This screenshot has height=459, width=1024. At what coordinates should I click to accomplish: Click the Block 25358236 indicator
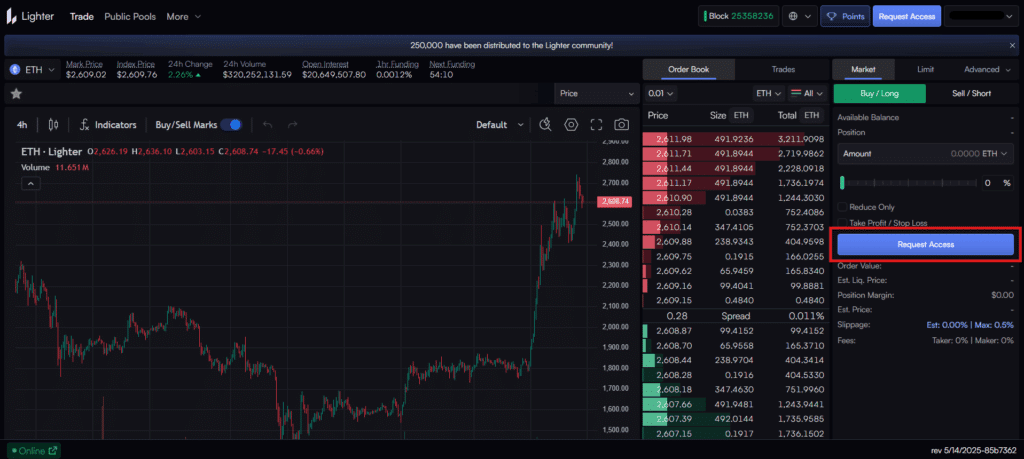point(739,16)
